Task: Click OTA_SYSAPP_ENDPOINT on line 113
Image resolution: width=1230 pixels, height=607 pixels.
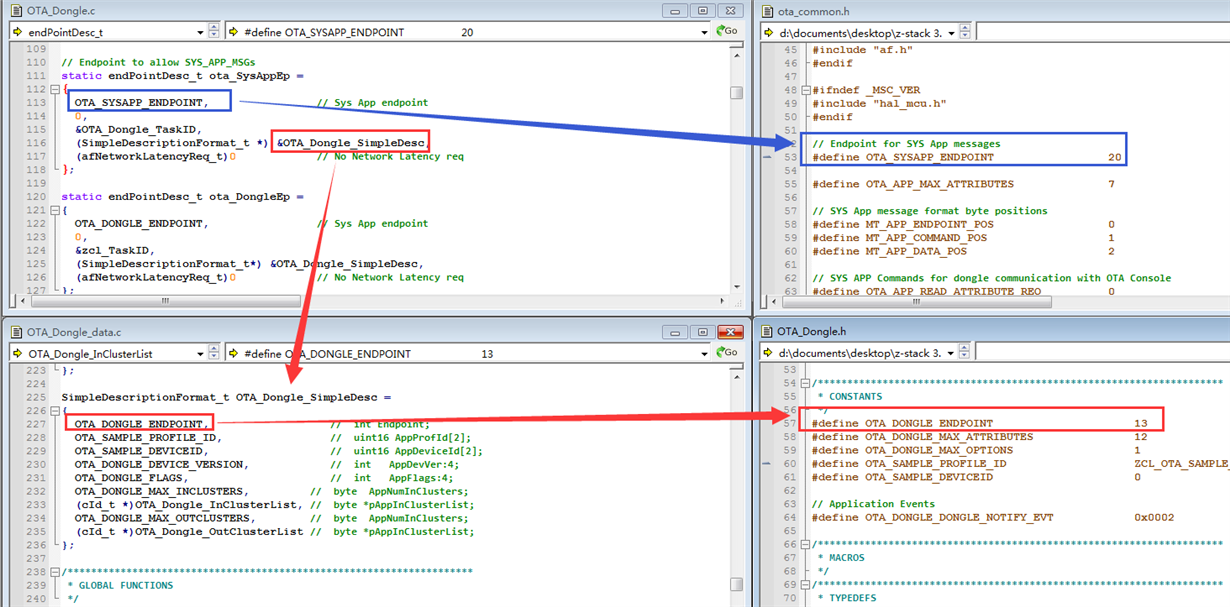Action: point(138,102)
